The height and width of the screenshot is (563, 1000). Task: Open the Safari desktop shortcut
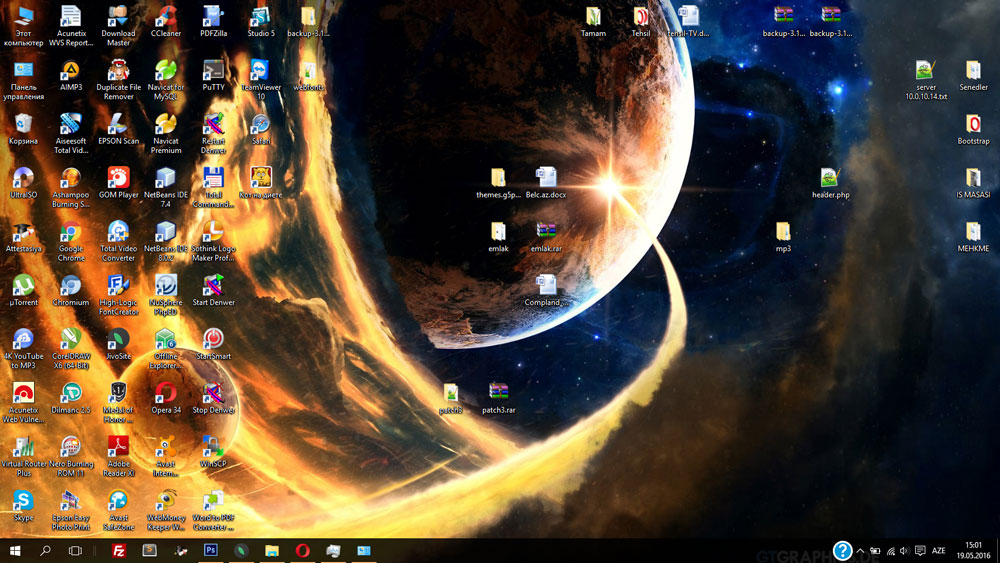tap(261, 129)
